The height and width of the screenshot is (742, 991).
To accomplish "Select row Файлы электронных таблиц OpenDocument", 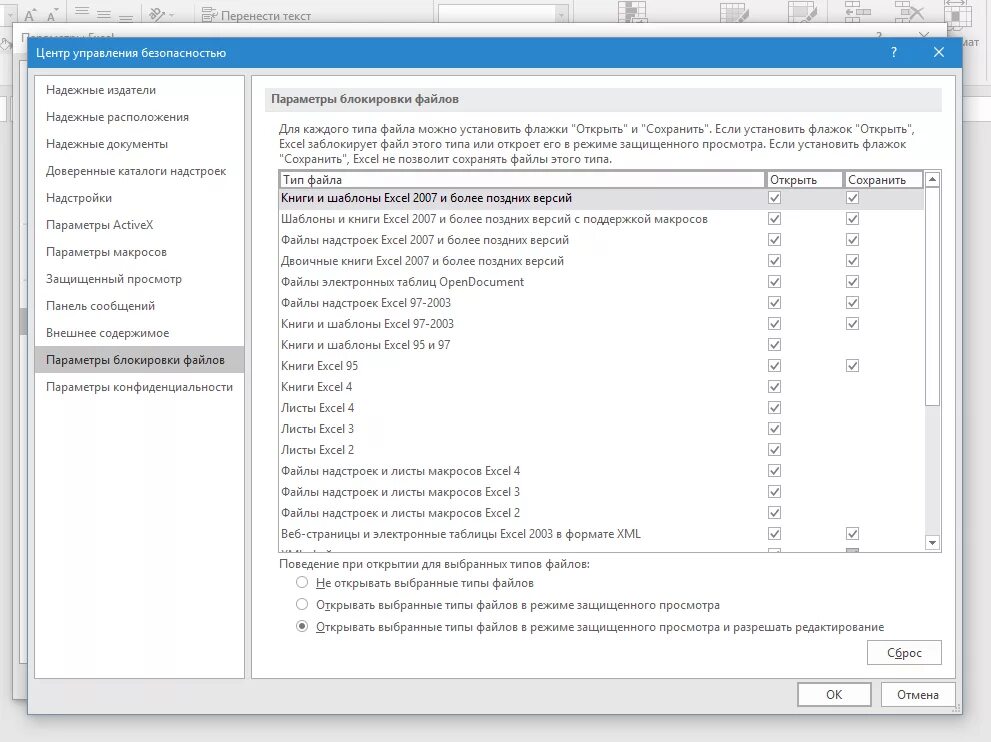I will point(602,281).
